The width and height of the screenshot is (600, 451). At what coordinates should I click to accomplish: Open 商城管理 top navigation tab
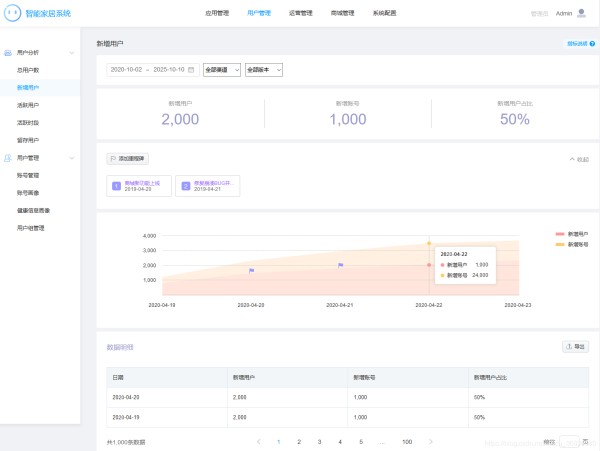coord(342,13)
